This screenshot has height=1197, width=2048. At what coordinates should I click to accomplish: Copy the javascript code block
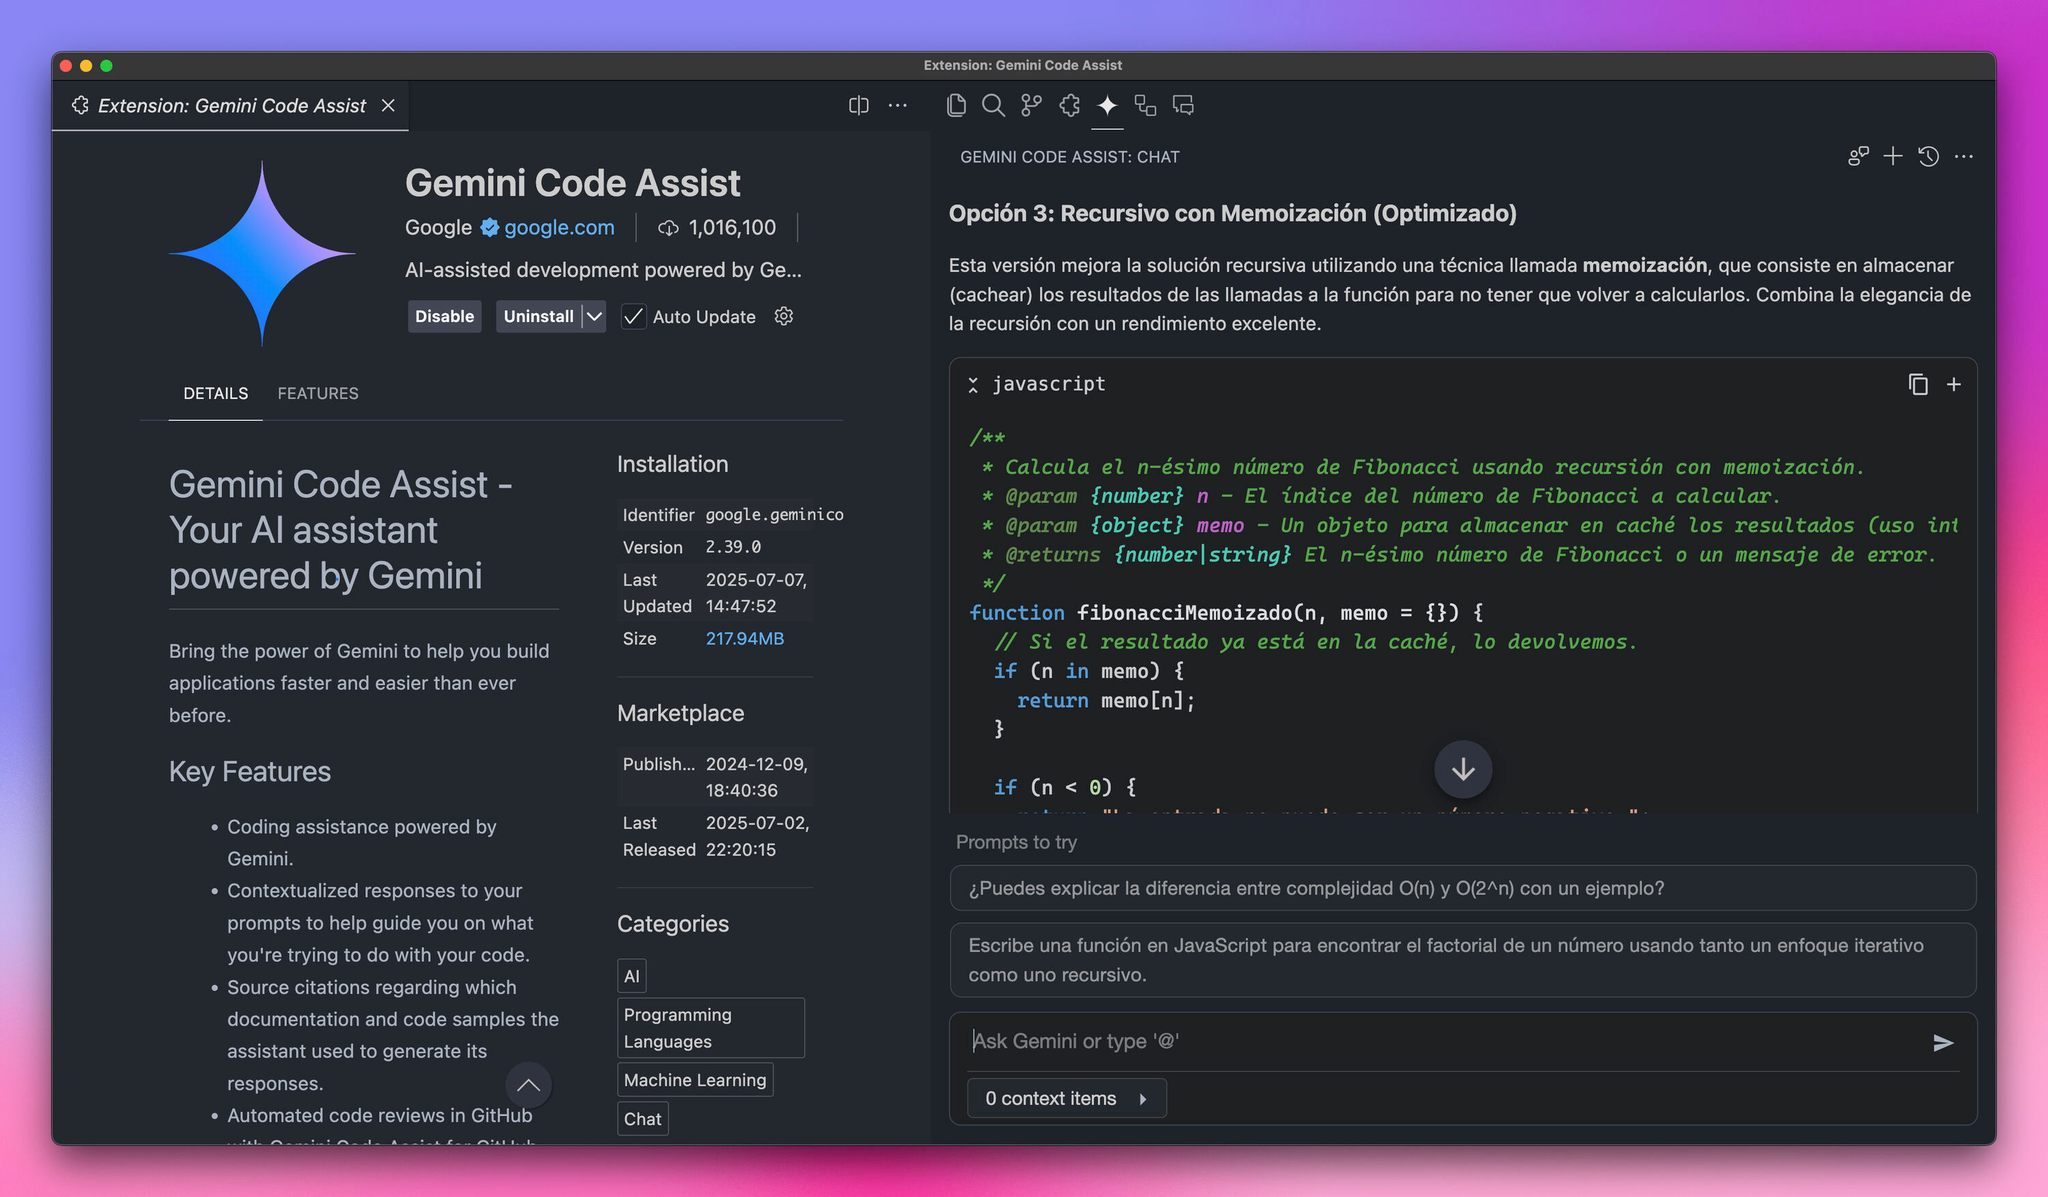tap(1917, 384)
